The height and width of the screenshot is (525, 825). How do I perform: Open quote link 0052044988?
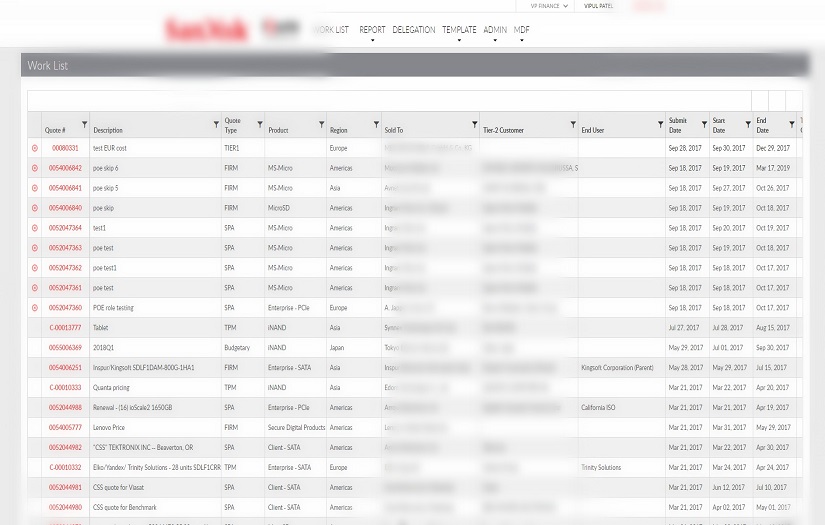tap(65, 408)
